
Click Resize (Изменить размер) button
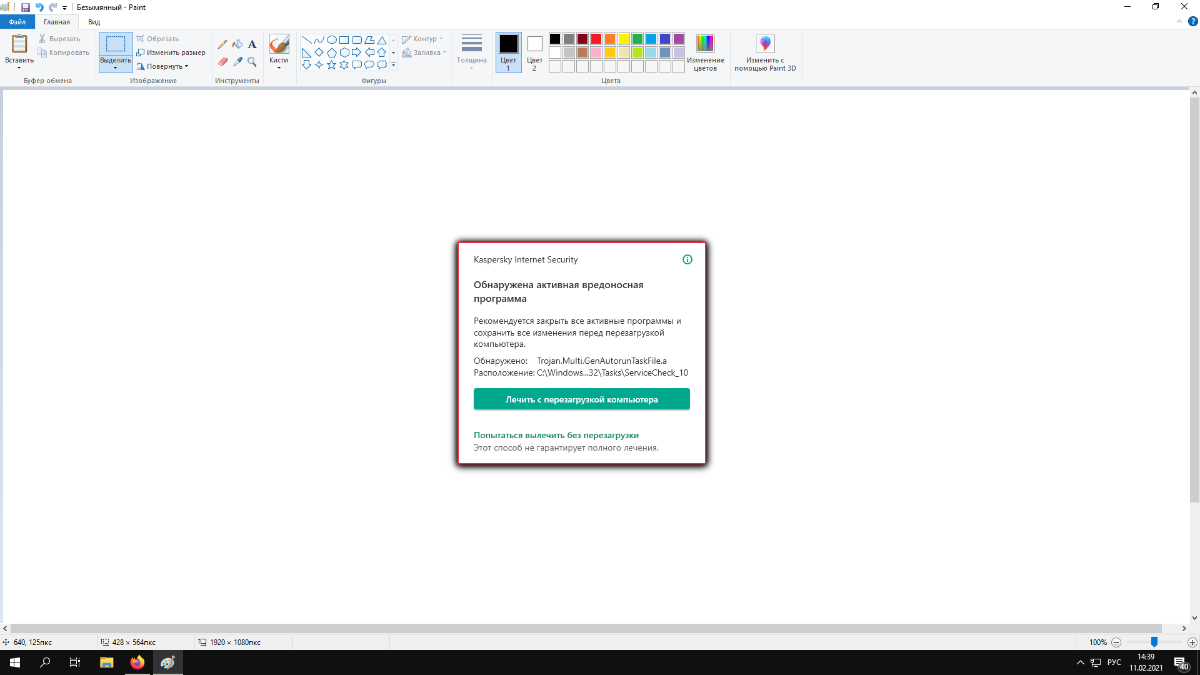170,52
